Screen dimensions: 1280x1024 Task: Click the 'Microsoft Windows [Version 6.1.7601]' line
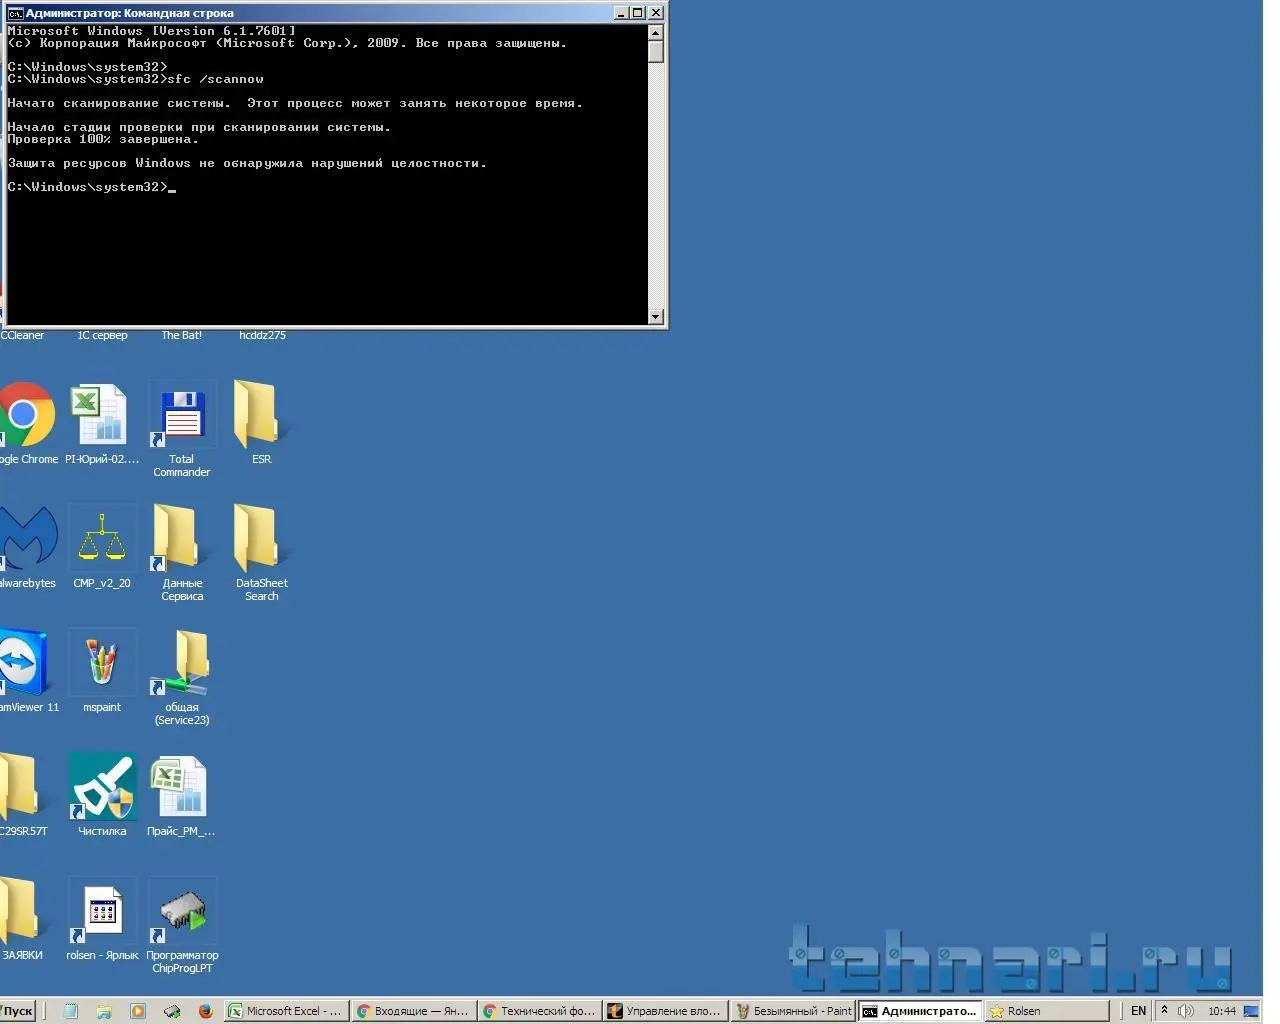pos(151,31)
